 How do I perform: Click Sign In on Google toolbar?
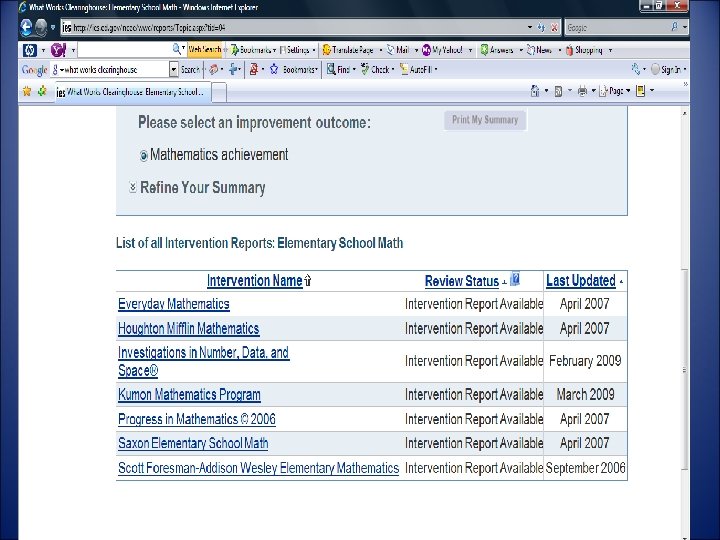pyautogui.click(x=666, y=69)
